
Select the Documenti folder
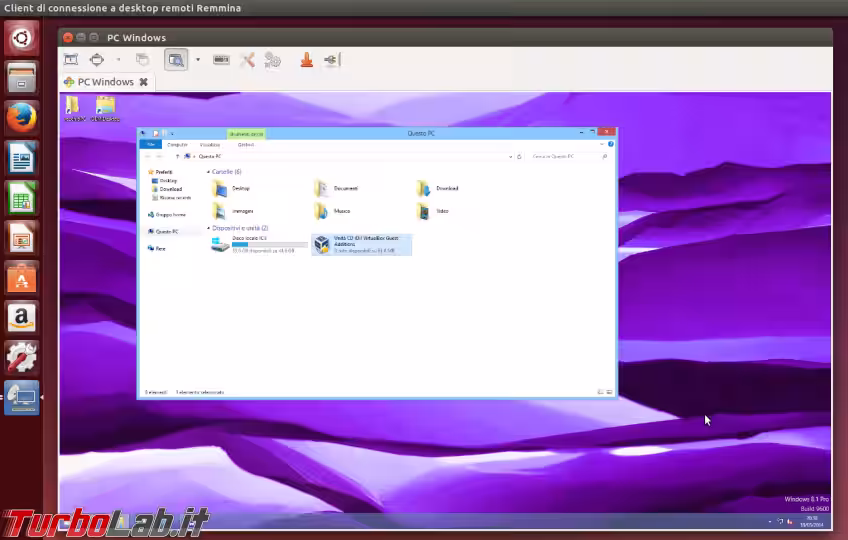pos(336,189)
